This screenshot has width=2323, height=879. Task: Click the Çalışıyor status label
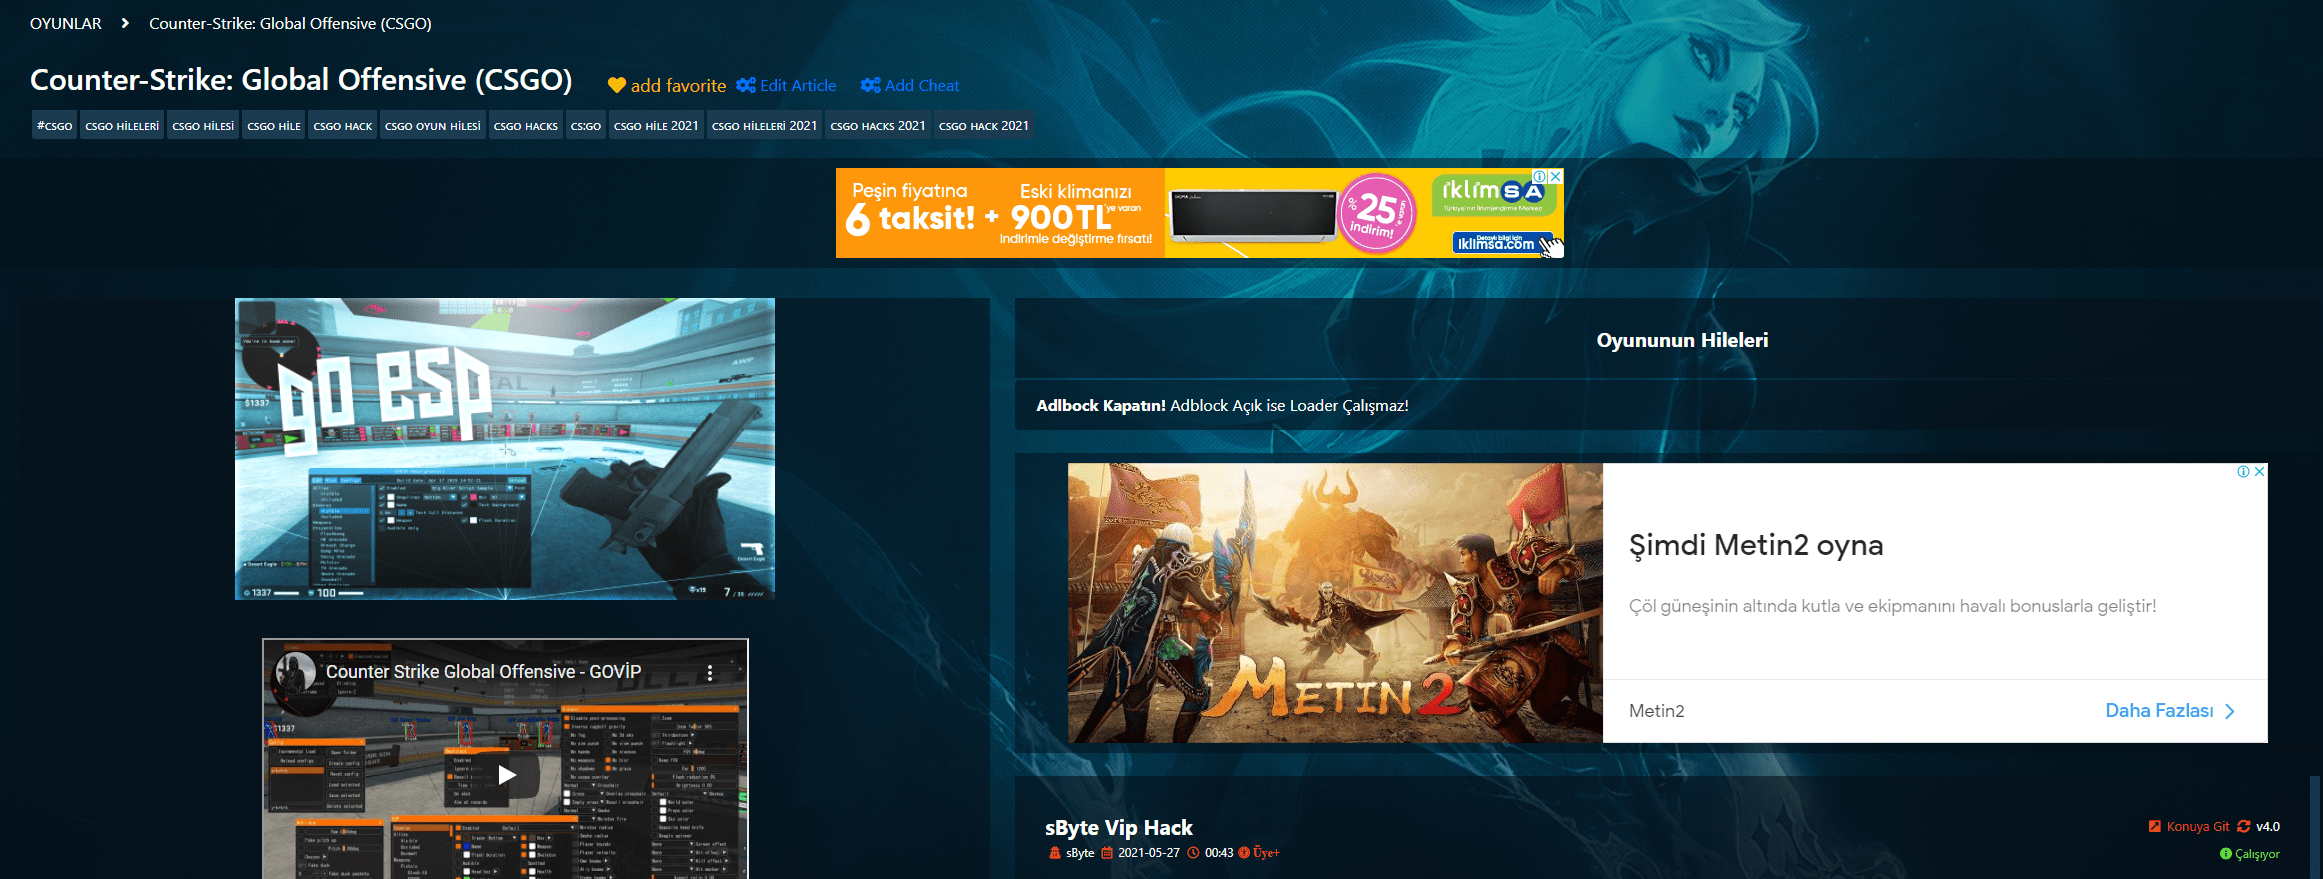2258,854
